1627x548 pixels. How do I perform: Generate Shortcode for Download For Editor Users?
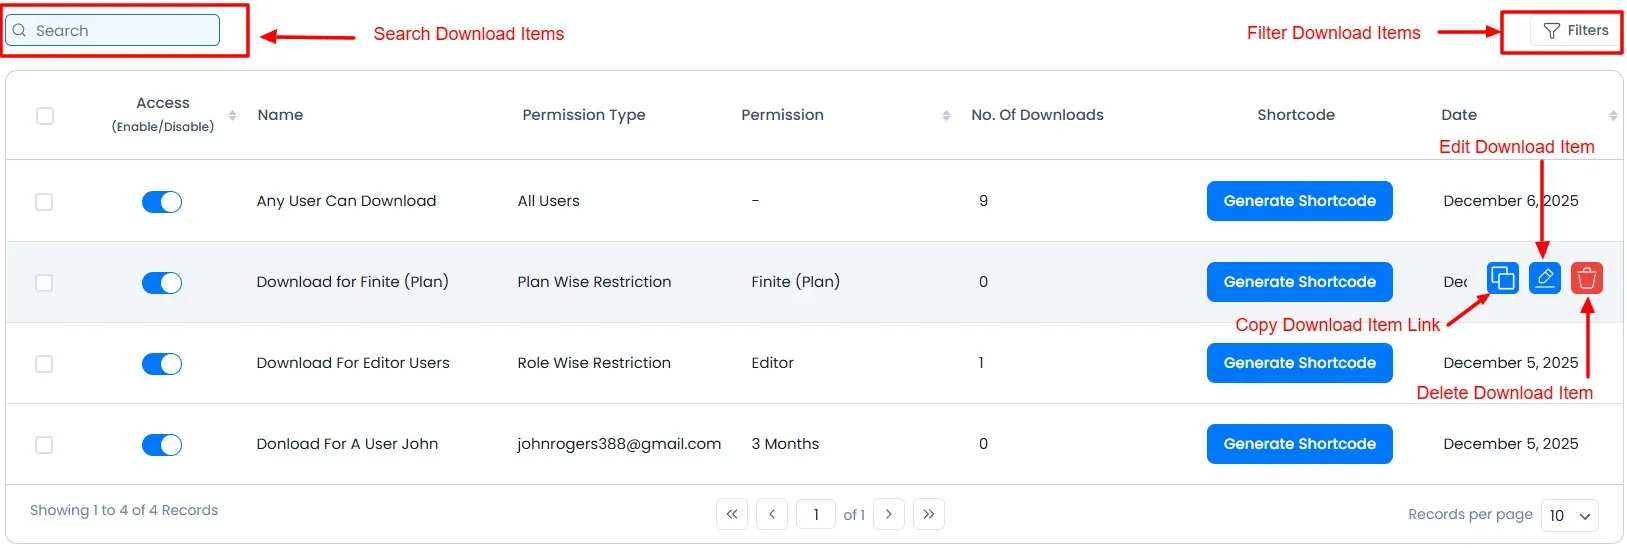pyautogui.click(x=1299, y=363)
